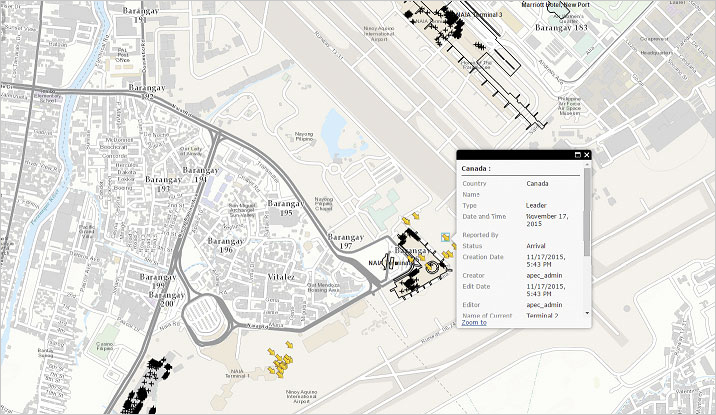Click the 'Edit Date' field label
The width and height of the screenshot is (716, 415).
476,286
